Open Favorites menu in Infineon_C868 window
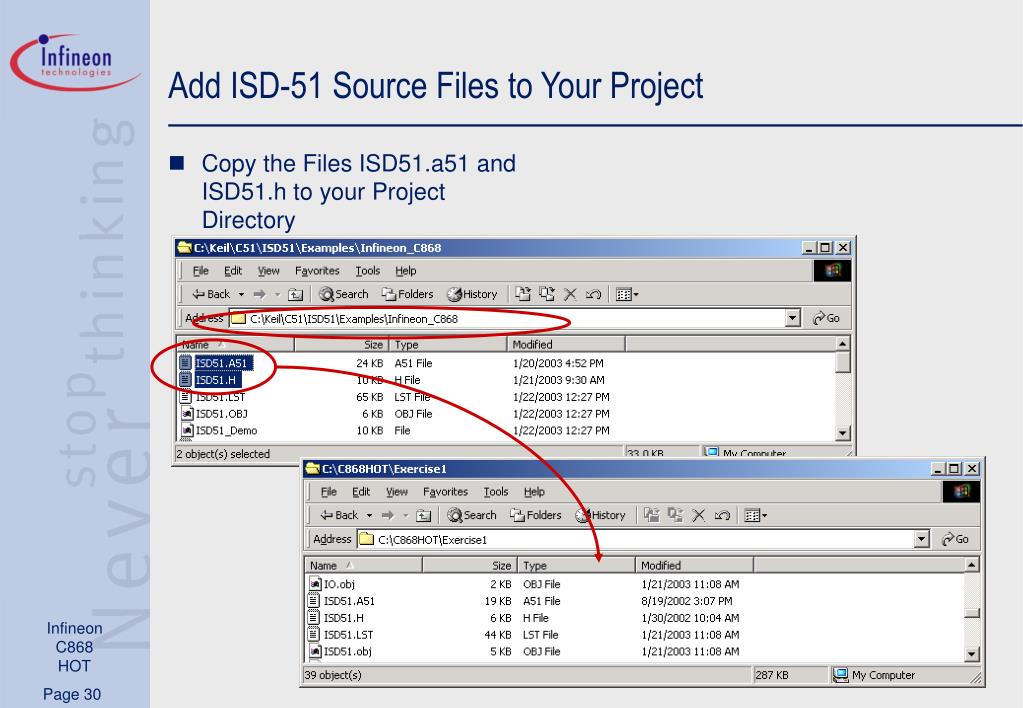The width and height of the screenshot is (1023, 708). point(317,271)
